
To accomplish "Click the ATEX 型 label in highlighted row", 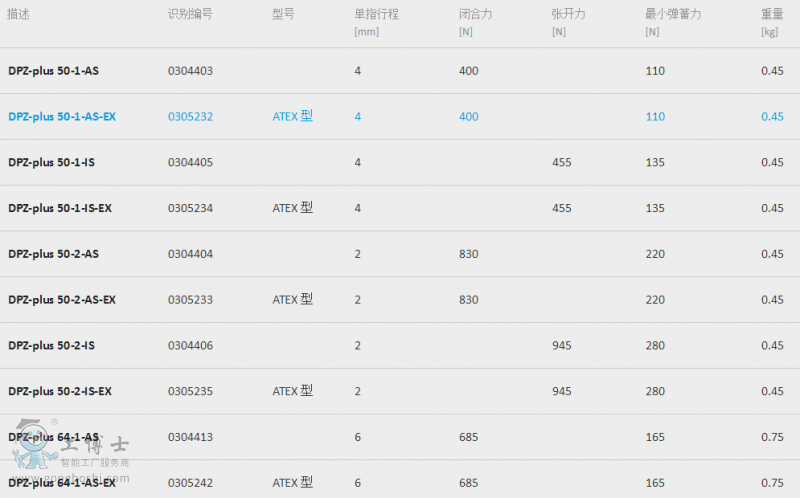I will pyautogui.click(x=292, y=116).
